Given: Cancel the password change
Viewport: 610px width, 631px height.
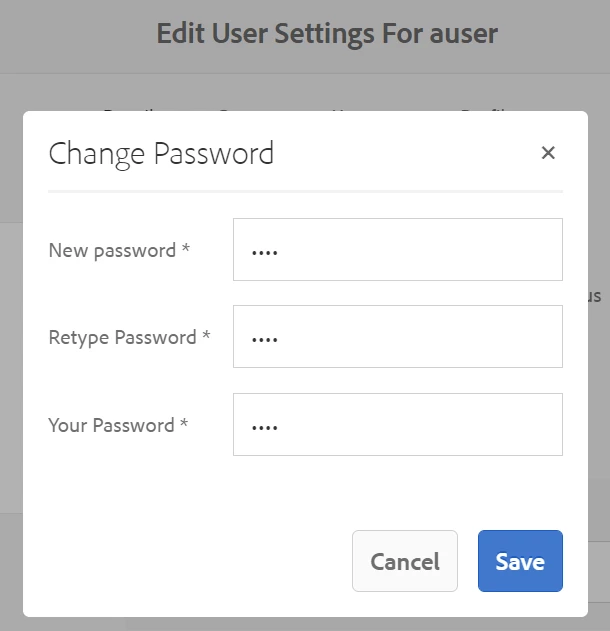Looking at the screenshot, I should pyautogui.click(x=405, y=561).
